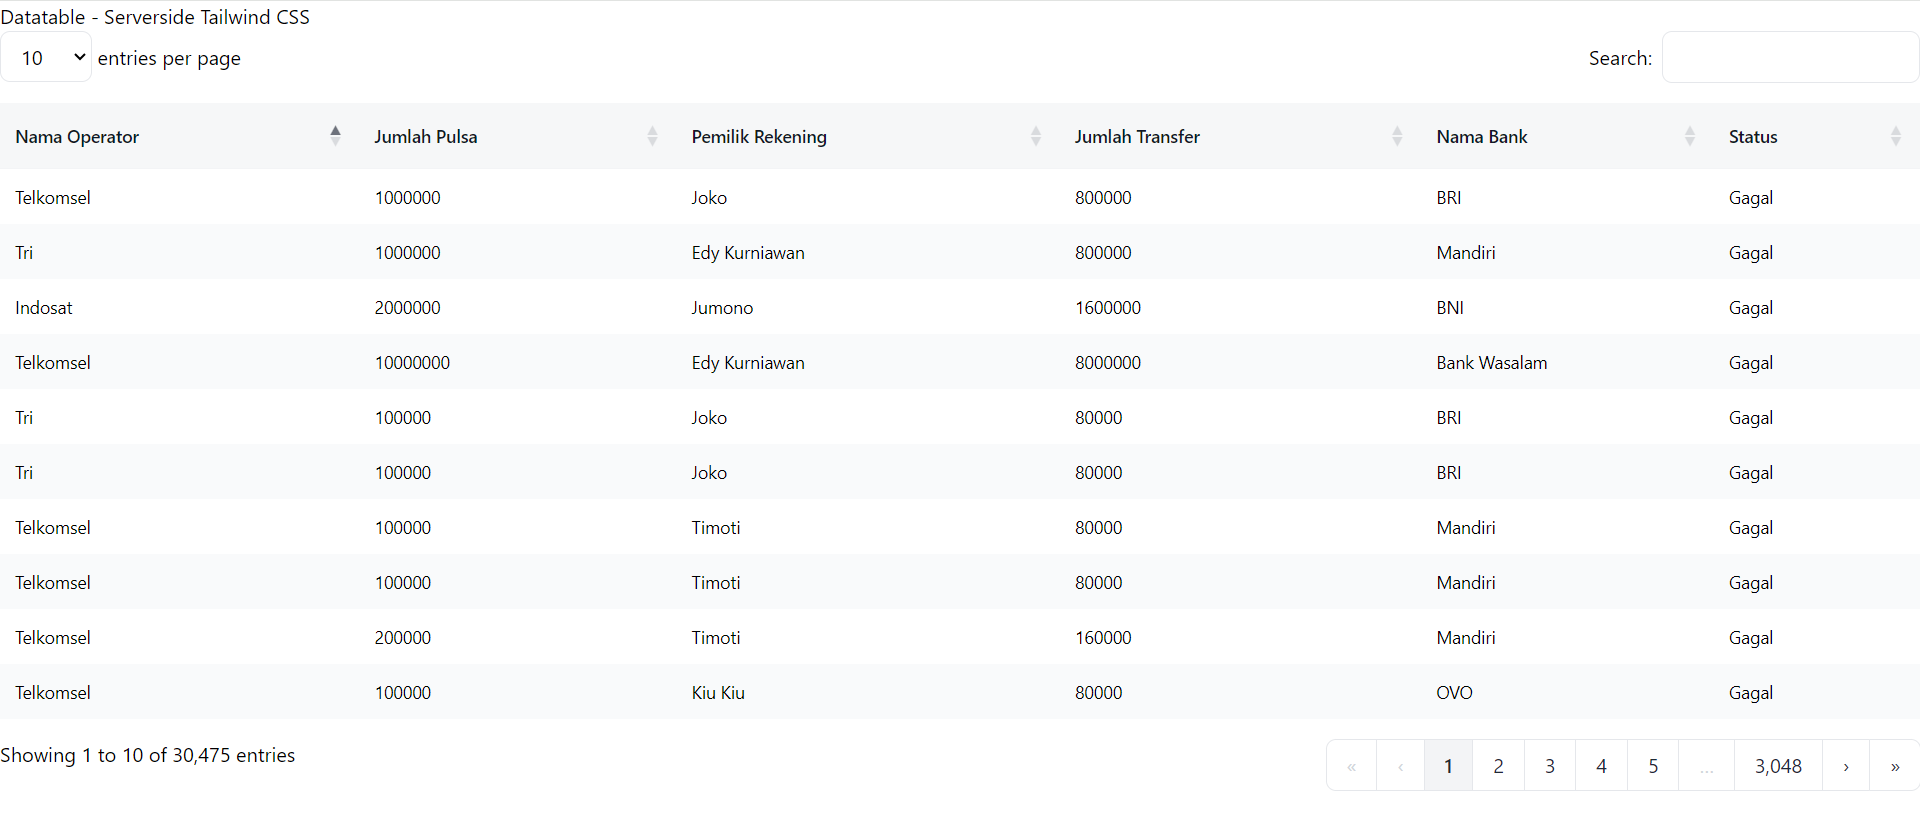Select the OVO bank cell
Viewport: 1920px width, 824px height.
[x=1454, y=693]
